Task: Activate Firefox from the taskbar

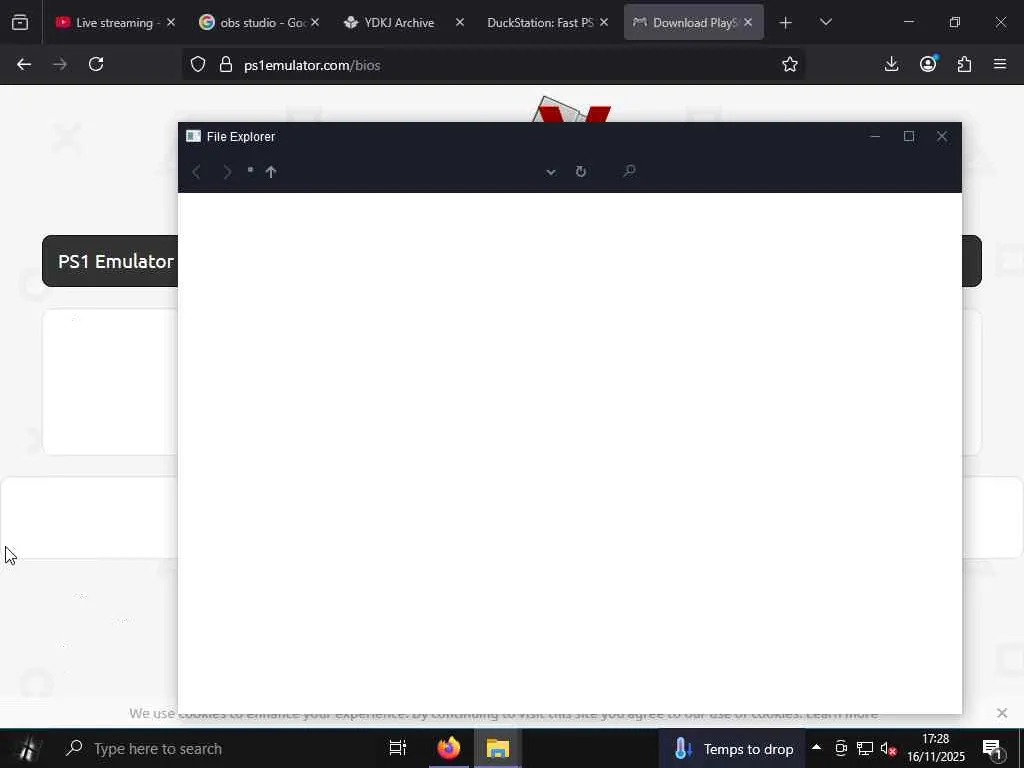Action: pyautogui.click(x=449, y=748)
